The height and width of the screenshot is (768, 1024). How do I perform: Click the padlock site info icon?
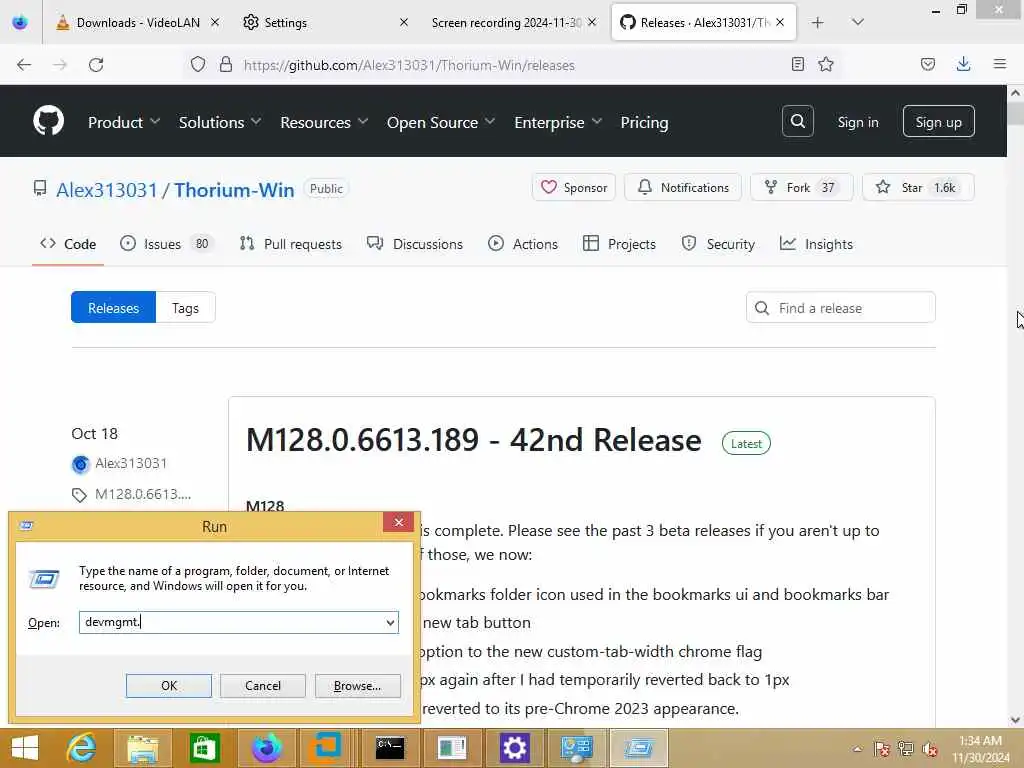pyautogui.click(x=226, y=65)
